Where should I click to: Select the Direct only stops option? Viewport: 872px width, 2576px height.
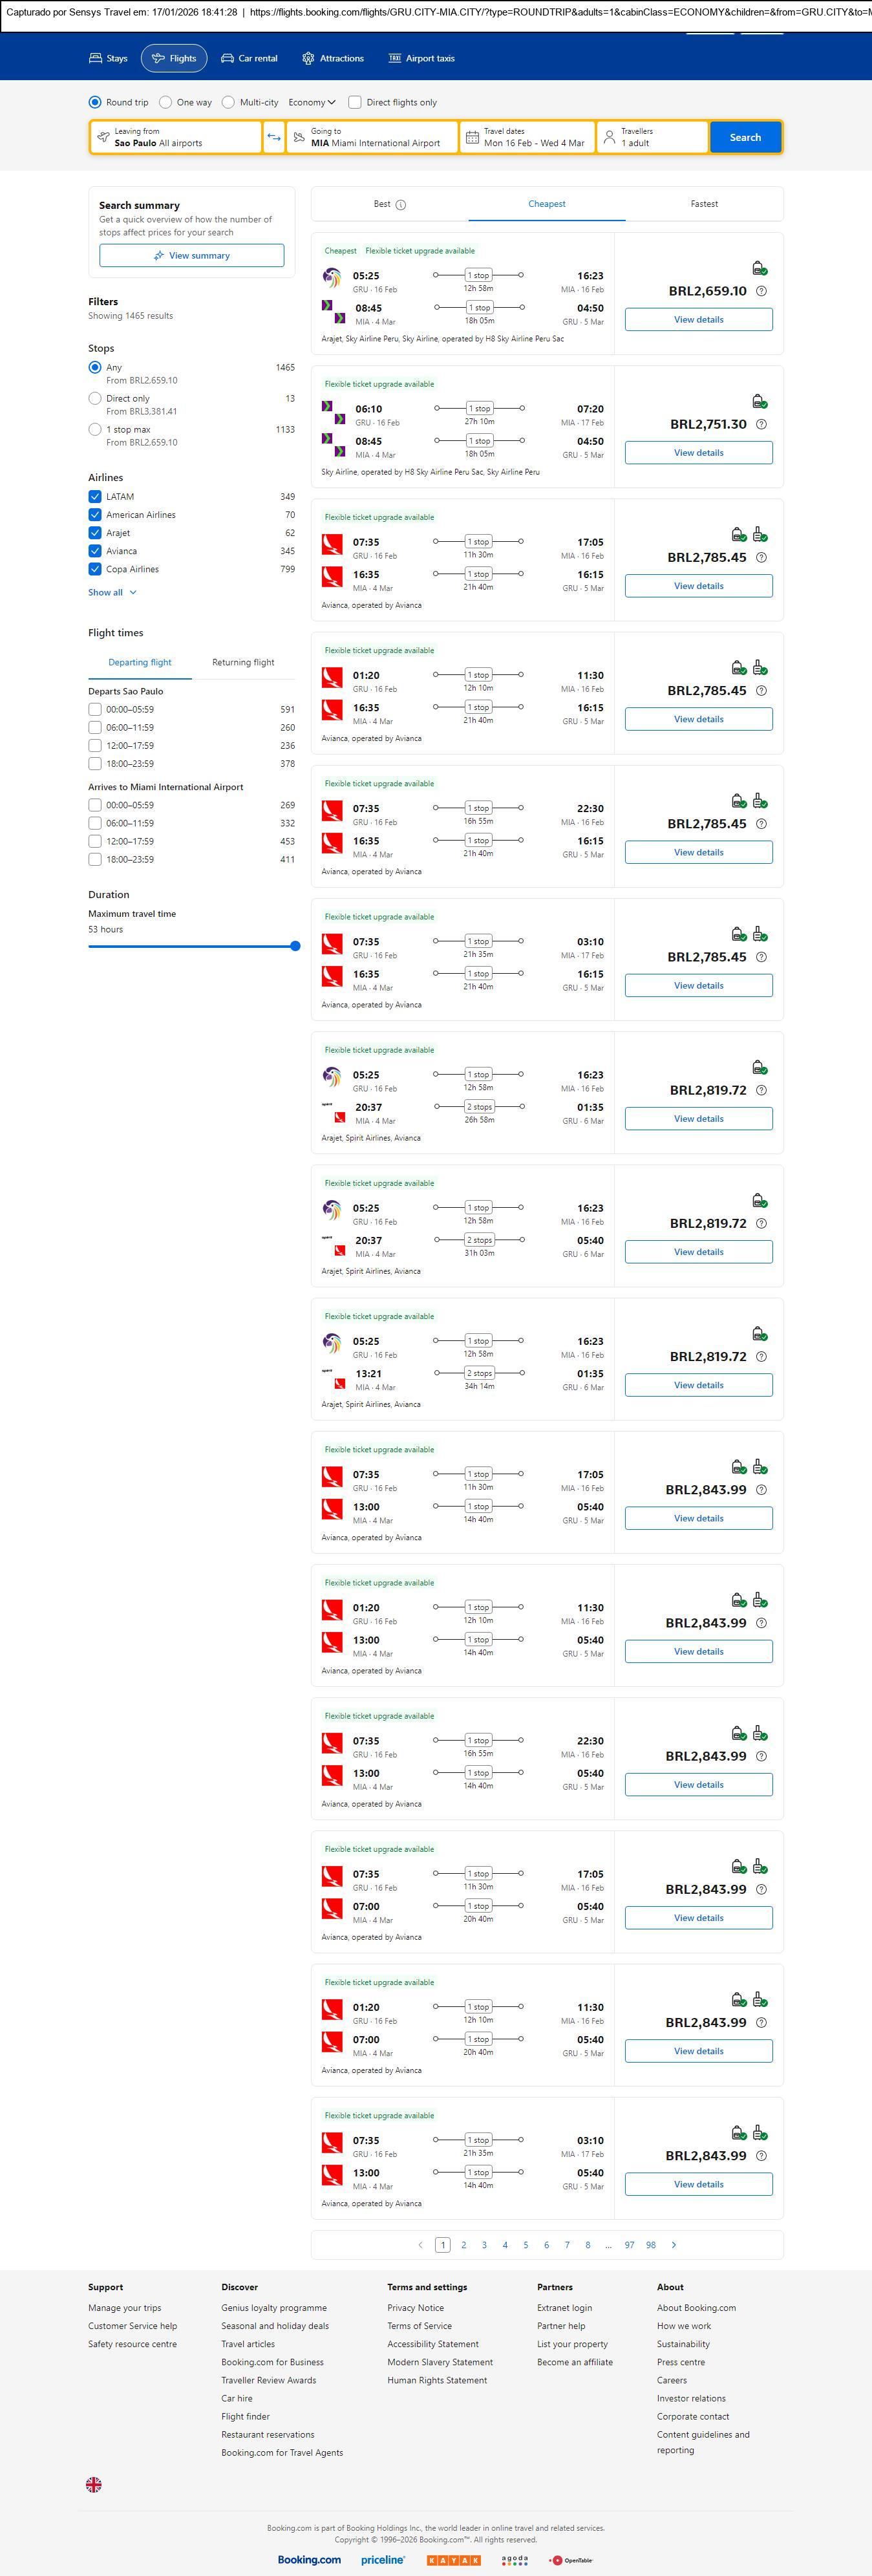tap(95, 399)
